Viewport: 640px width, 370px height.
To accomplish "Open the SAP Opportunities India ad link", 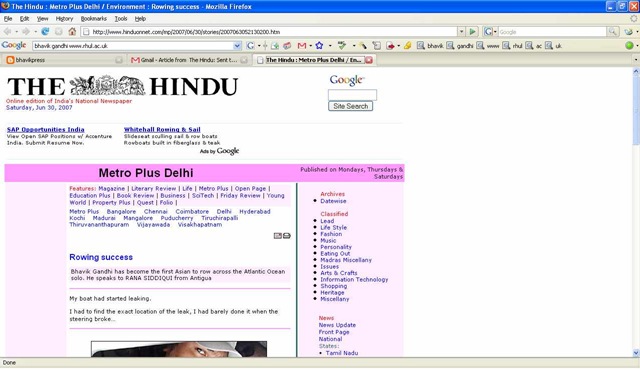I will (x=46, y=129).
